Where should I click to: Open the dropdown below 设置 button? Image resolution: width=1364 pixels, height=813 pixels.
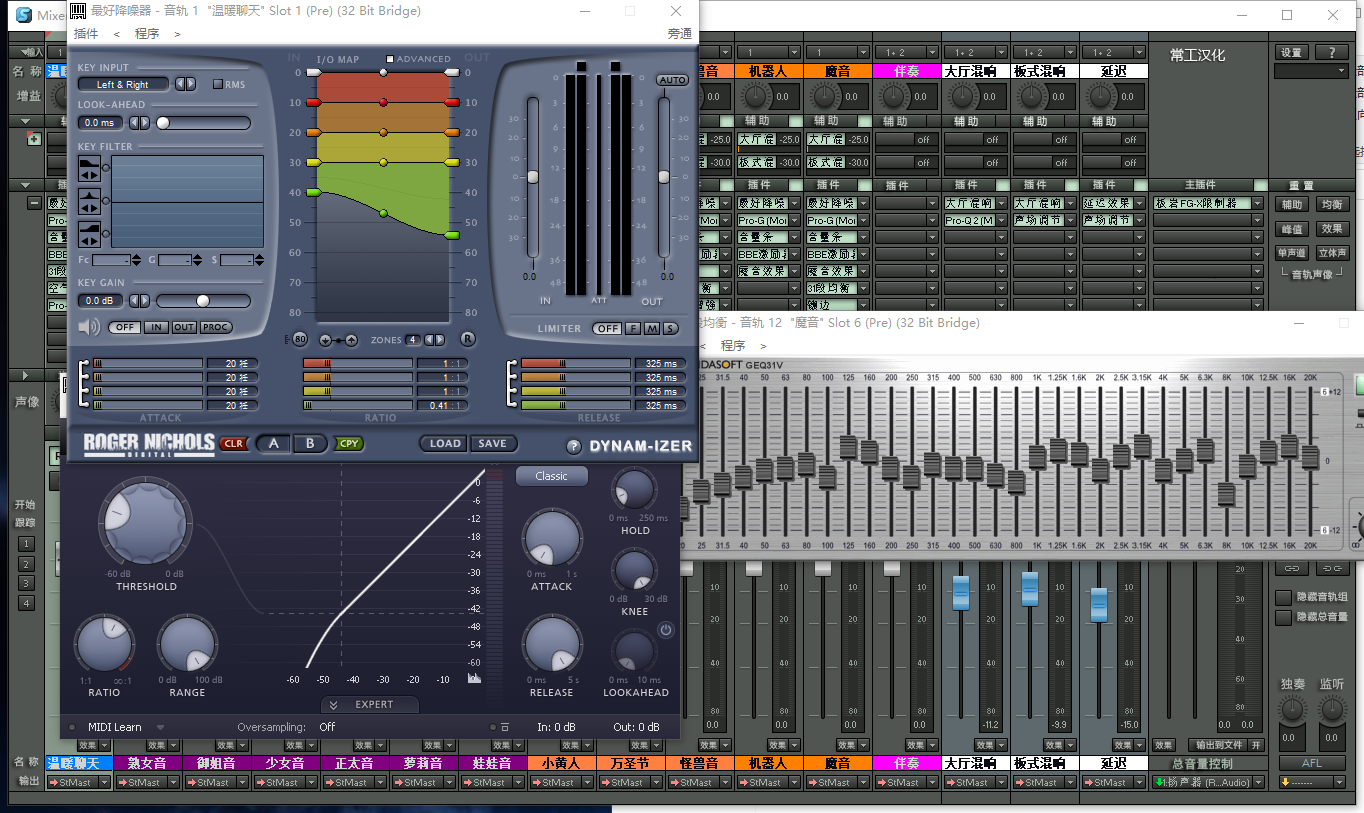click(1311, 71)
